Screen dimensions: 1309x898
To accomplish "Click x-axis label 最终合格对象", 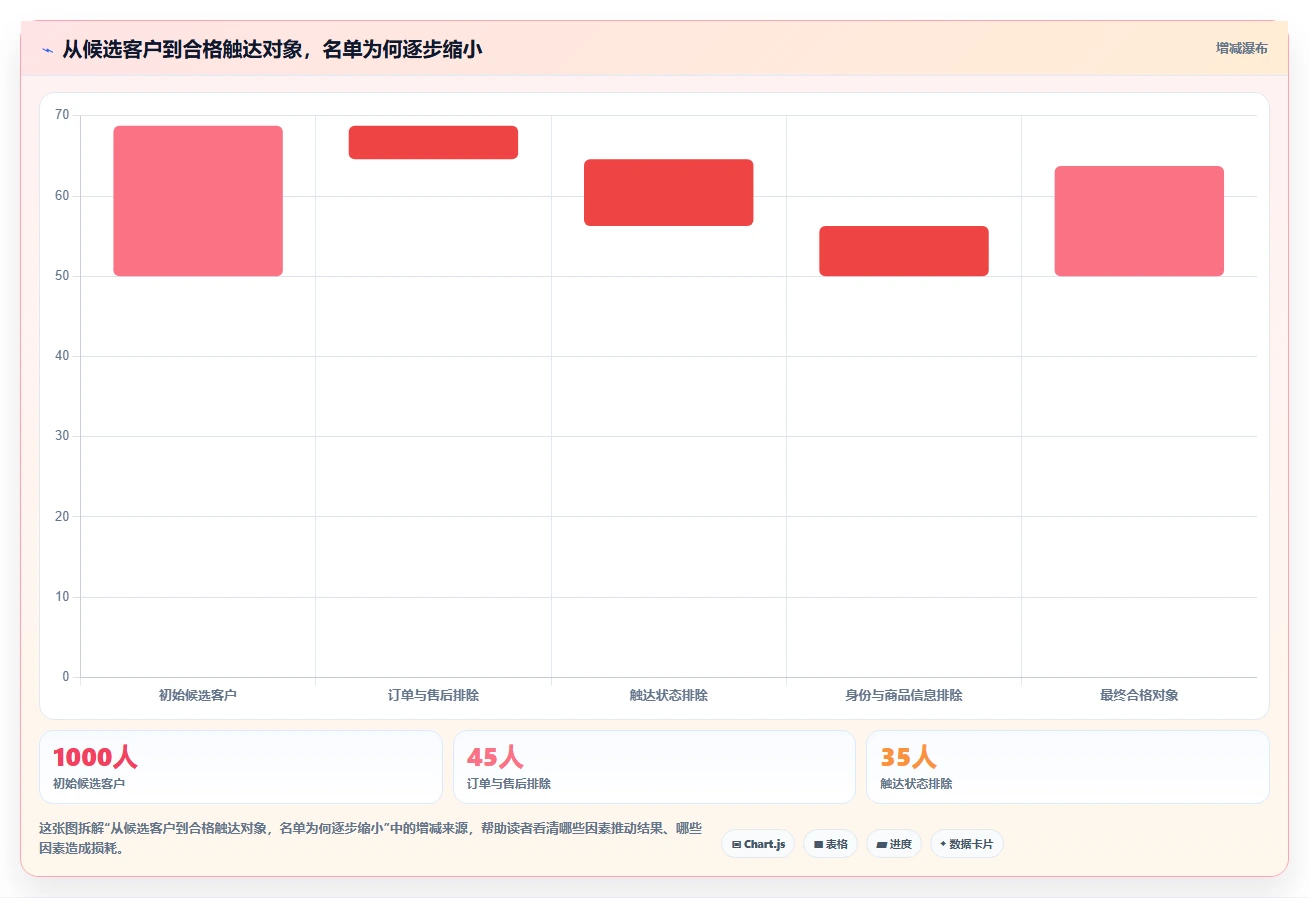I will (1139, 695).
